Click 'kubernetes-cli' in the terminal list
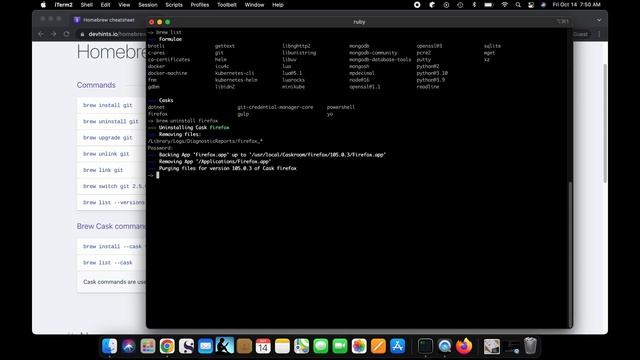640x360 pixels. tap(235, 73)
